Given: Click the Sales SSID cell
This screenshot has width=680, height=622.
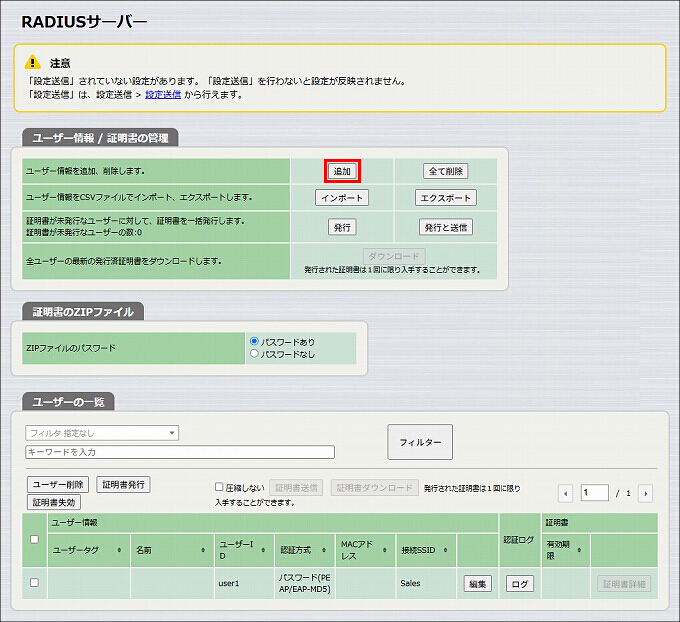Looking at the screenshot, I should point(426,583).
